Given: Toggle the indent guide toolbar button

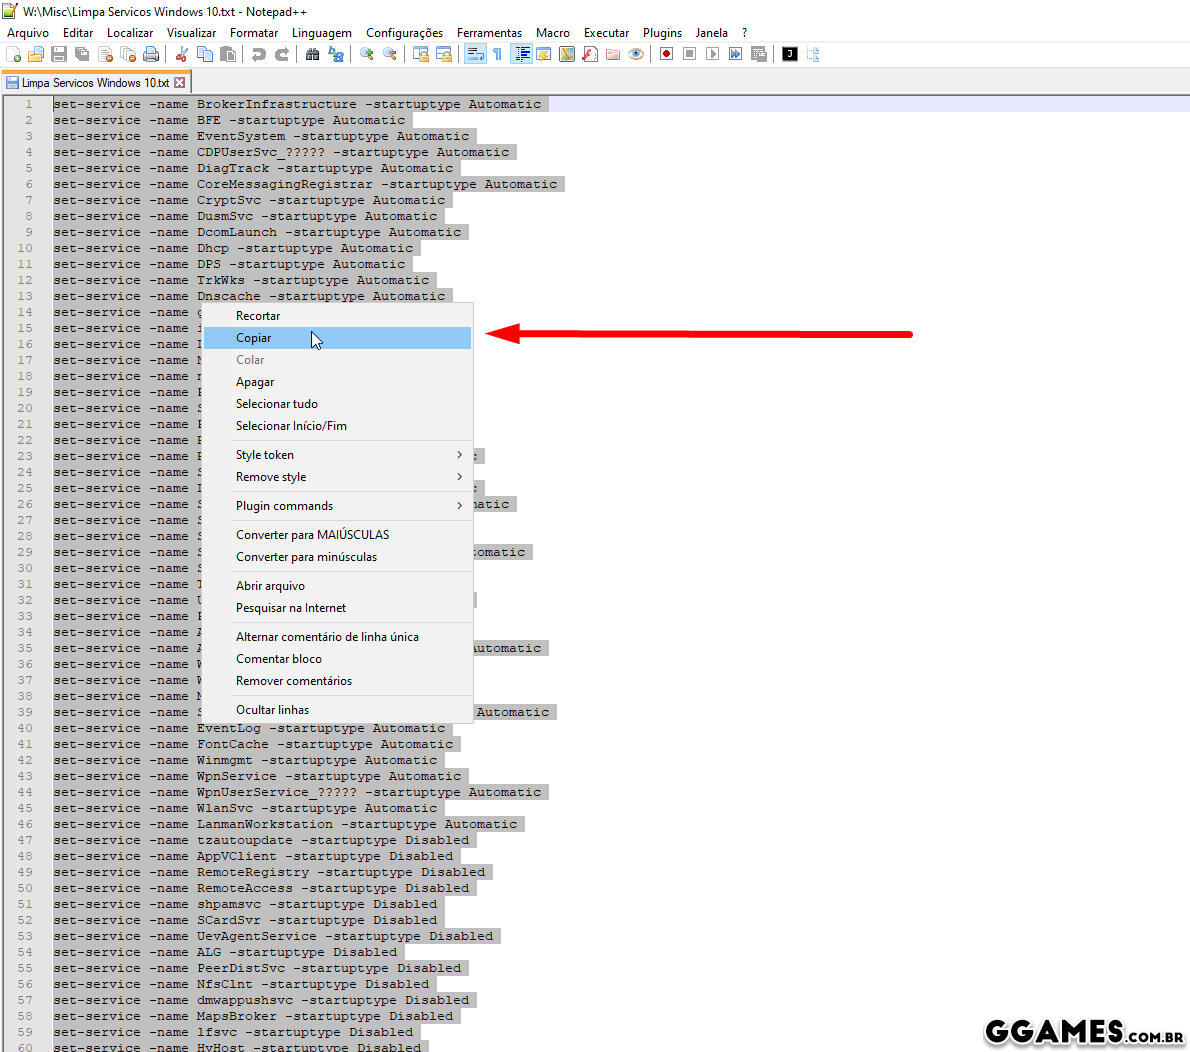Looking at the screenshot, I should [521, 54].
